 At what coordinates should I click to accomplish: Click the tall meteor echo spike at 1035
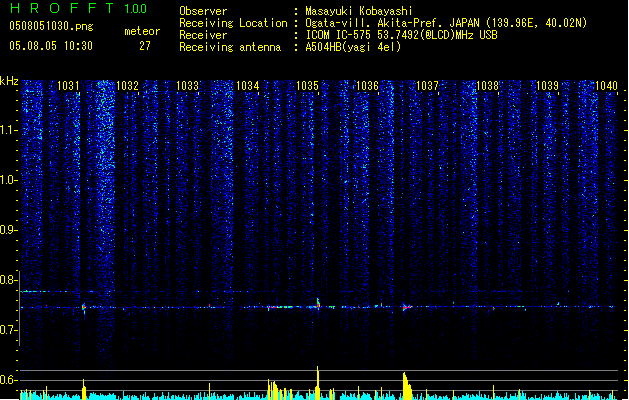[x=318, y=304]
